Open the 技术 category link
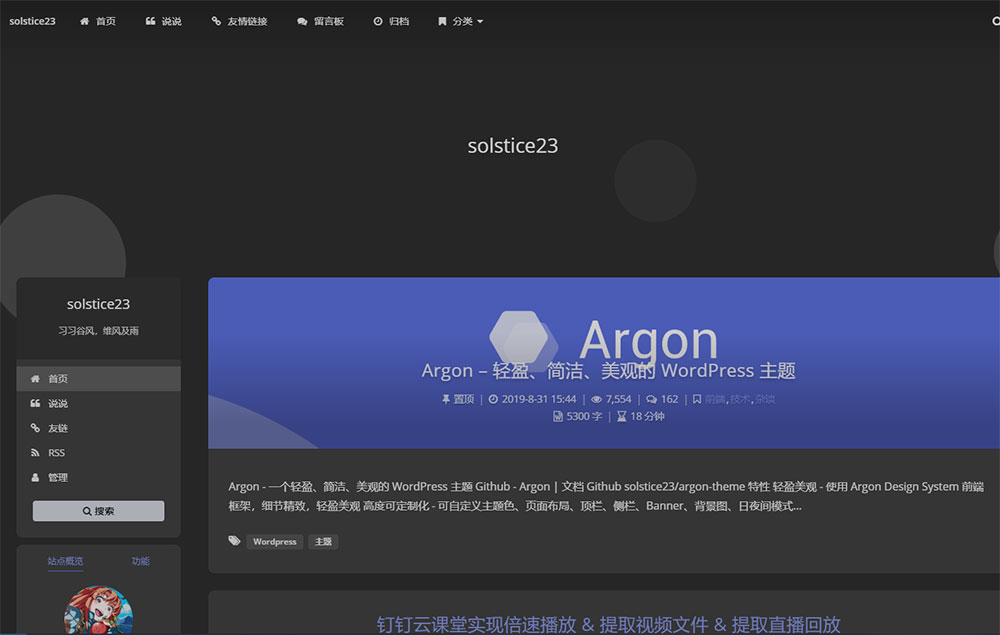This screenshot has width=1000, height=635. tap(740, 399)
